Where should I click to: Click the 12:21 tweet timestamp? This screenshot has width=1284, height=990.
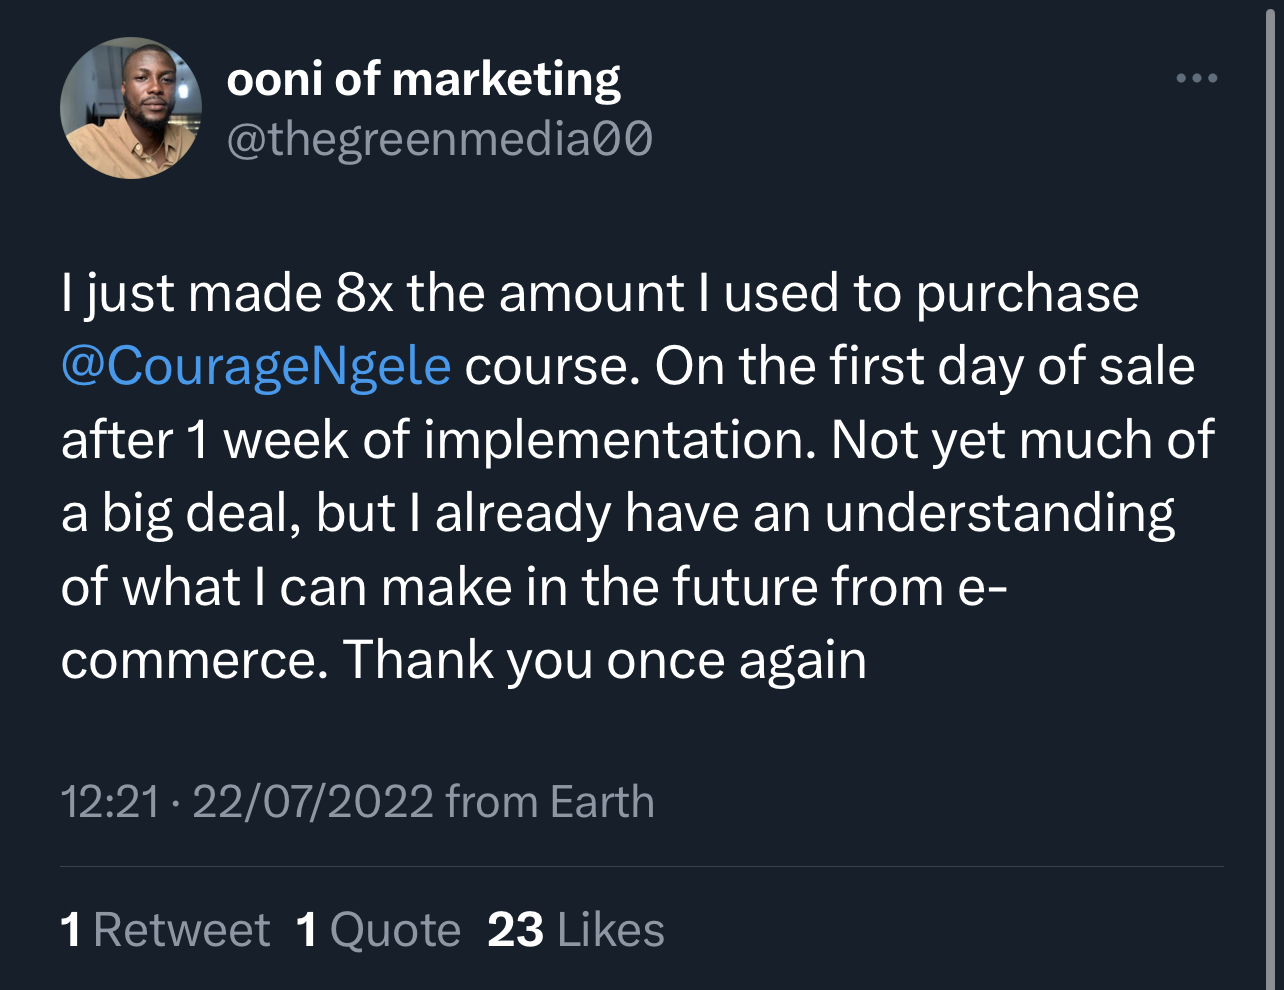point(110,802)
